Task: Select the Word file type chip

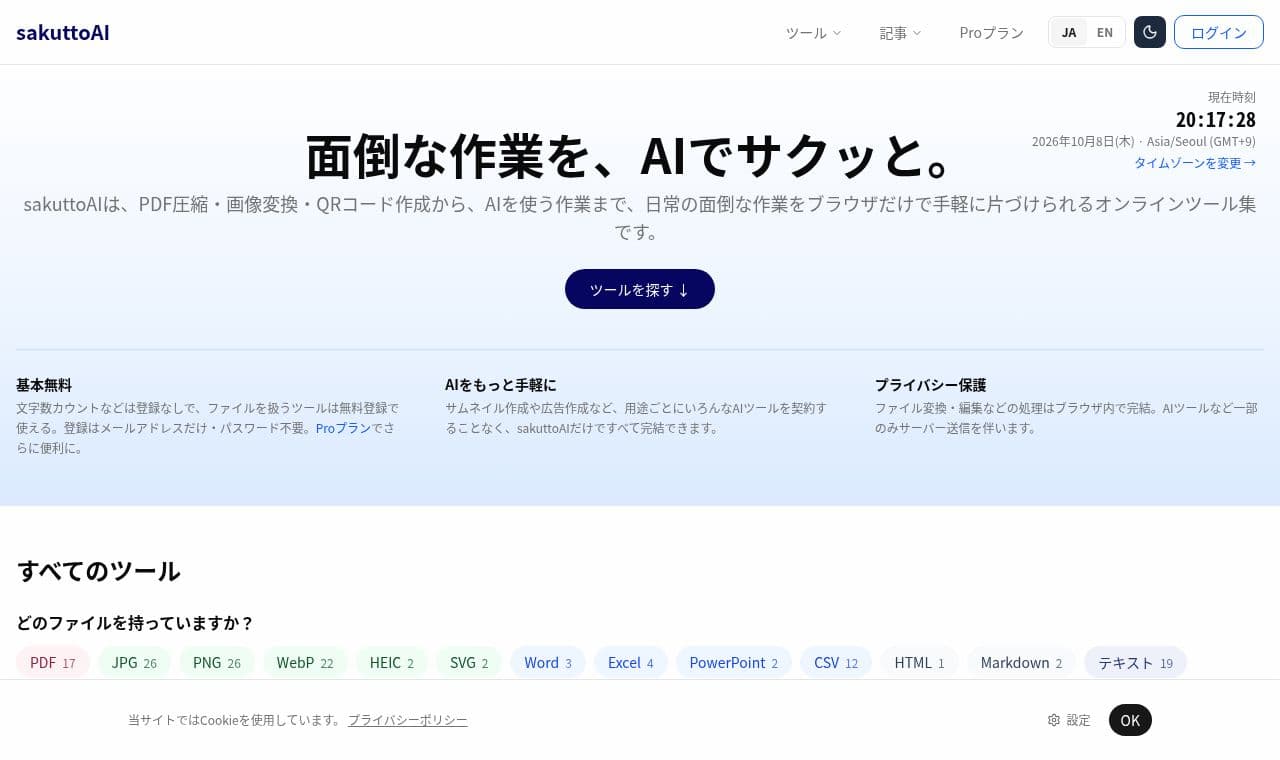Action: click(x=548, y=662)
